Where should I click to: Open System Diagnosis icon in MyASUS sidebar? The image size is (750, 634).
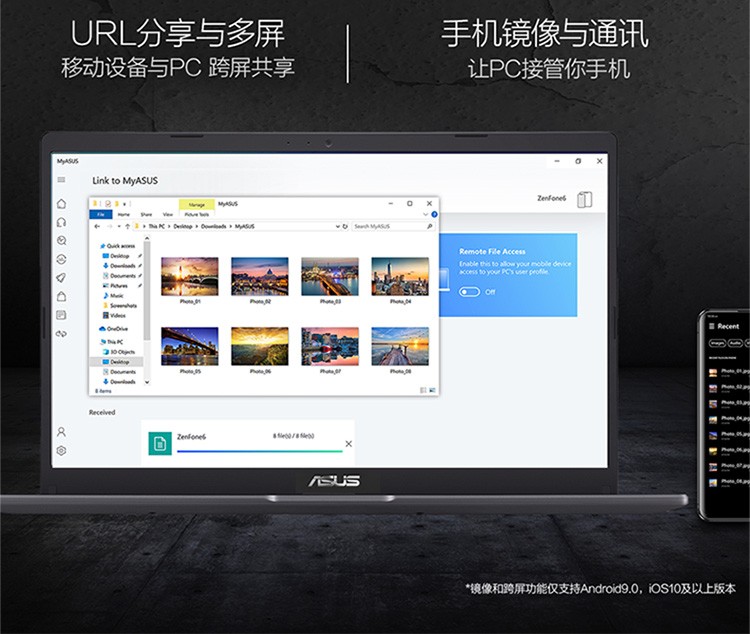coord(61,241)
